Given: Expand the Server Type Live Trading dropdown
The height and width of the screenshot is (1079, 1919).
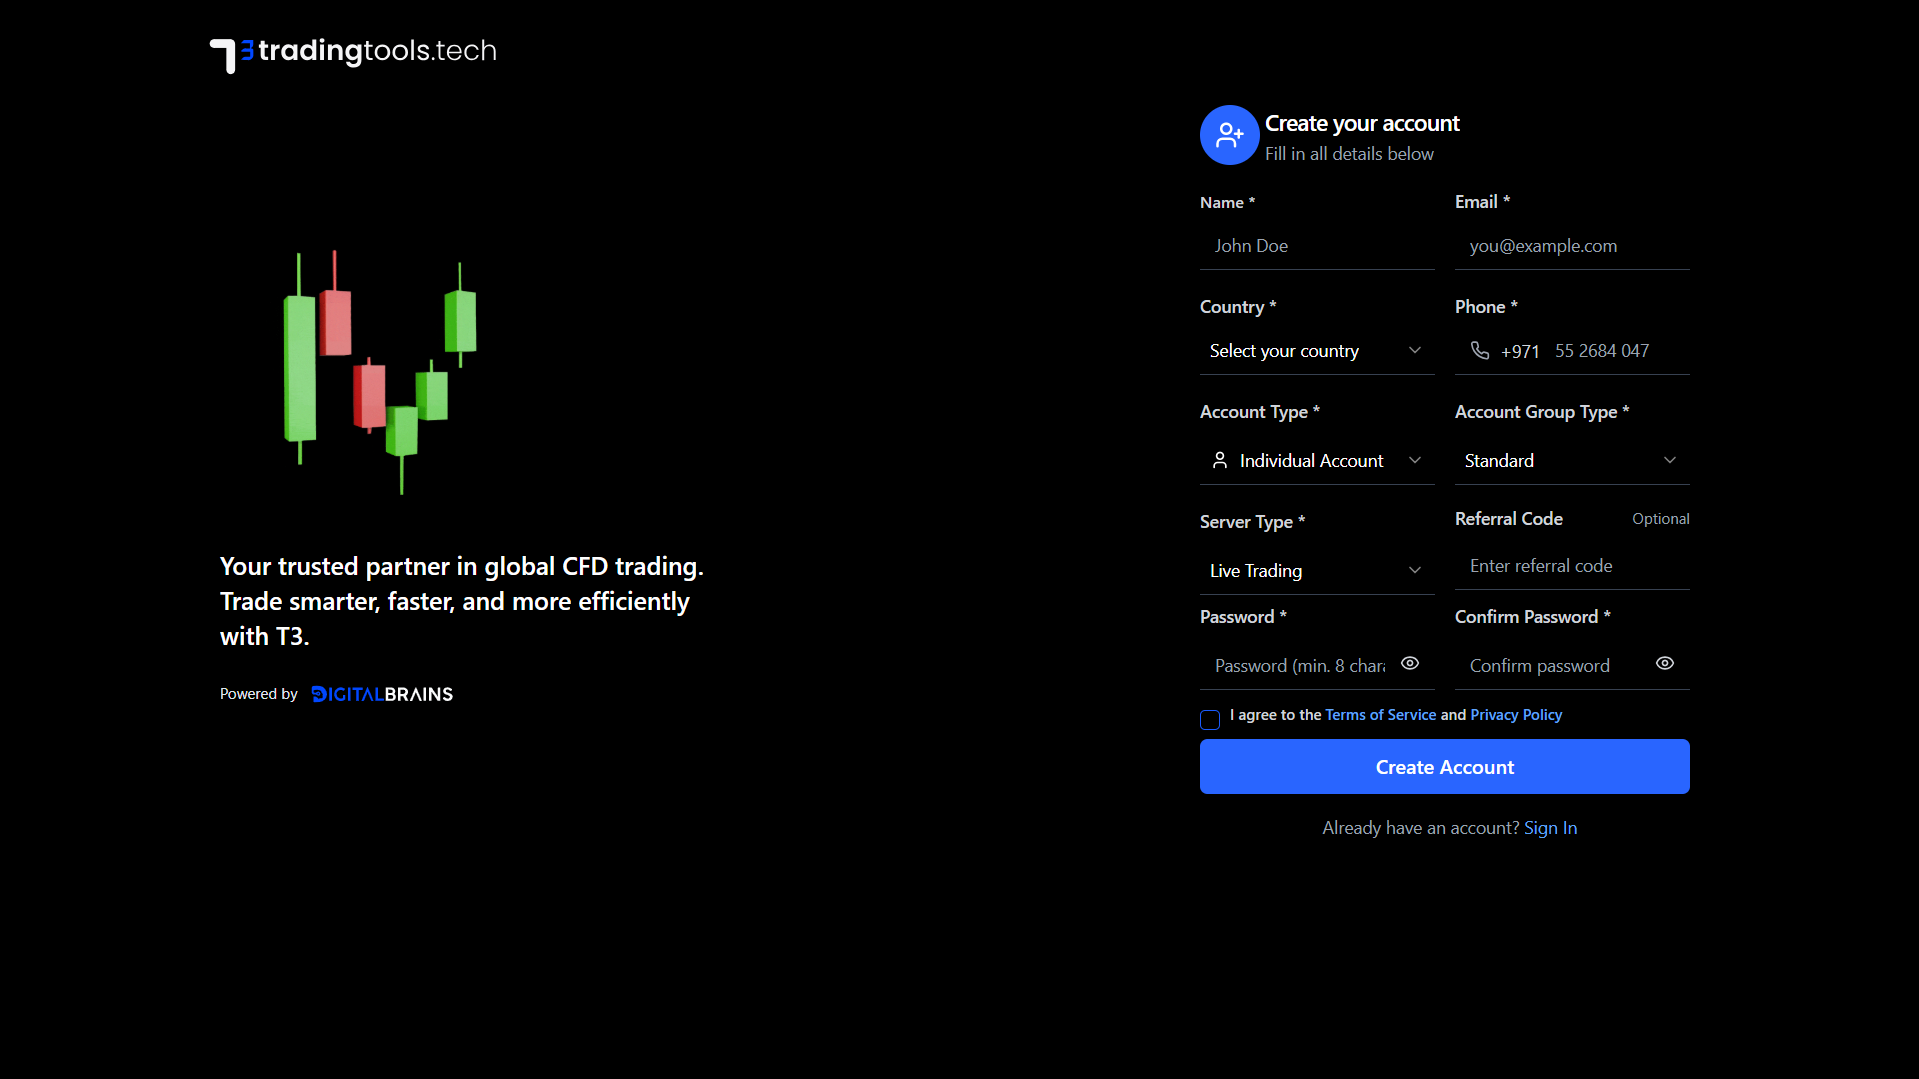Looking at the screenshot, I should tap(1316, 571).
